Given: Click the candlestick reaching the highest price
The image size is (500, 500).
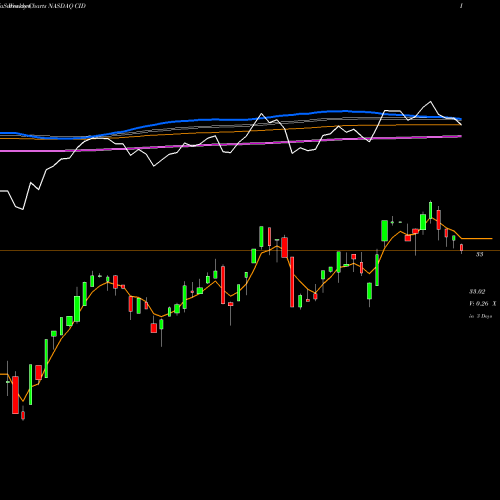Looking at the screenshot, I should (431, 212).
